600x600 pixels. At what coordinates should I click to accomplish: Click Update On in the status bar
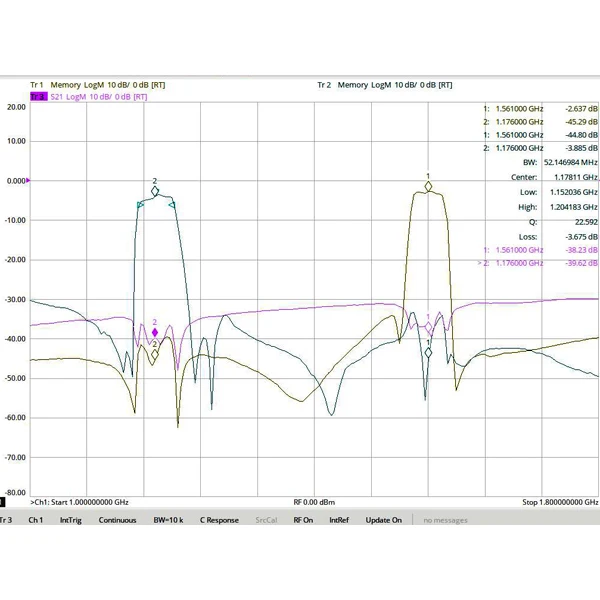383,520
